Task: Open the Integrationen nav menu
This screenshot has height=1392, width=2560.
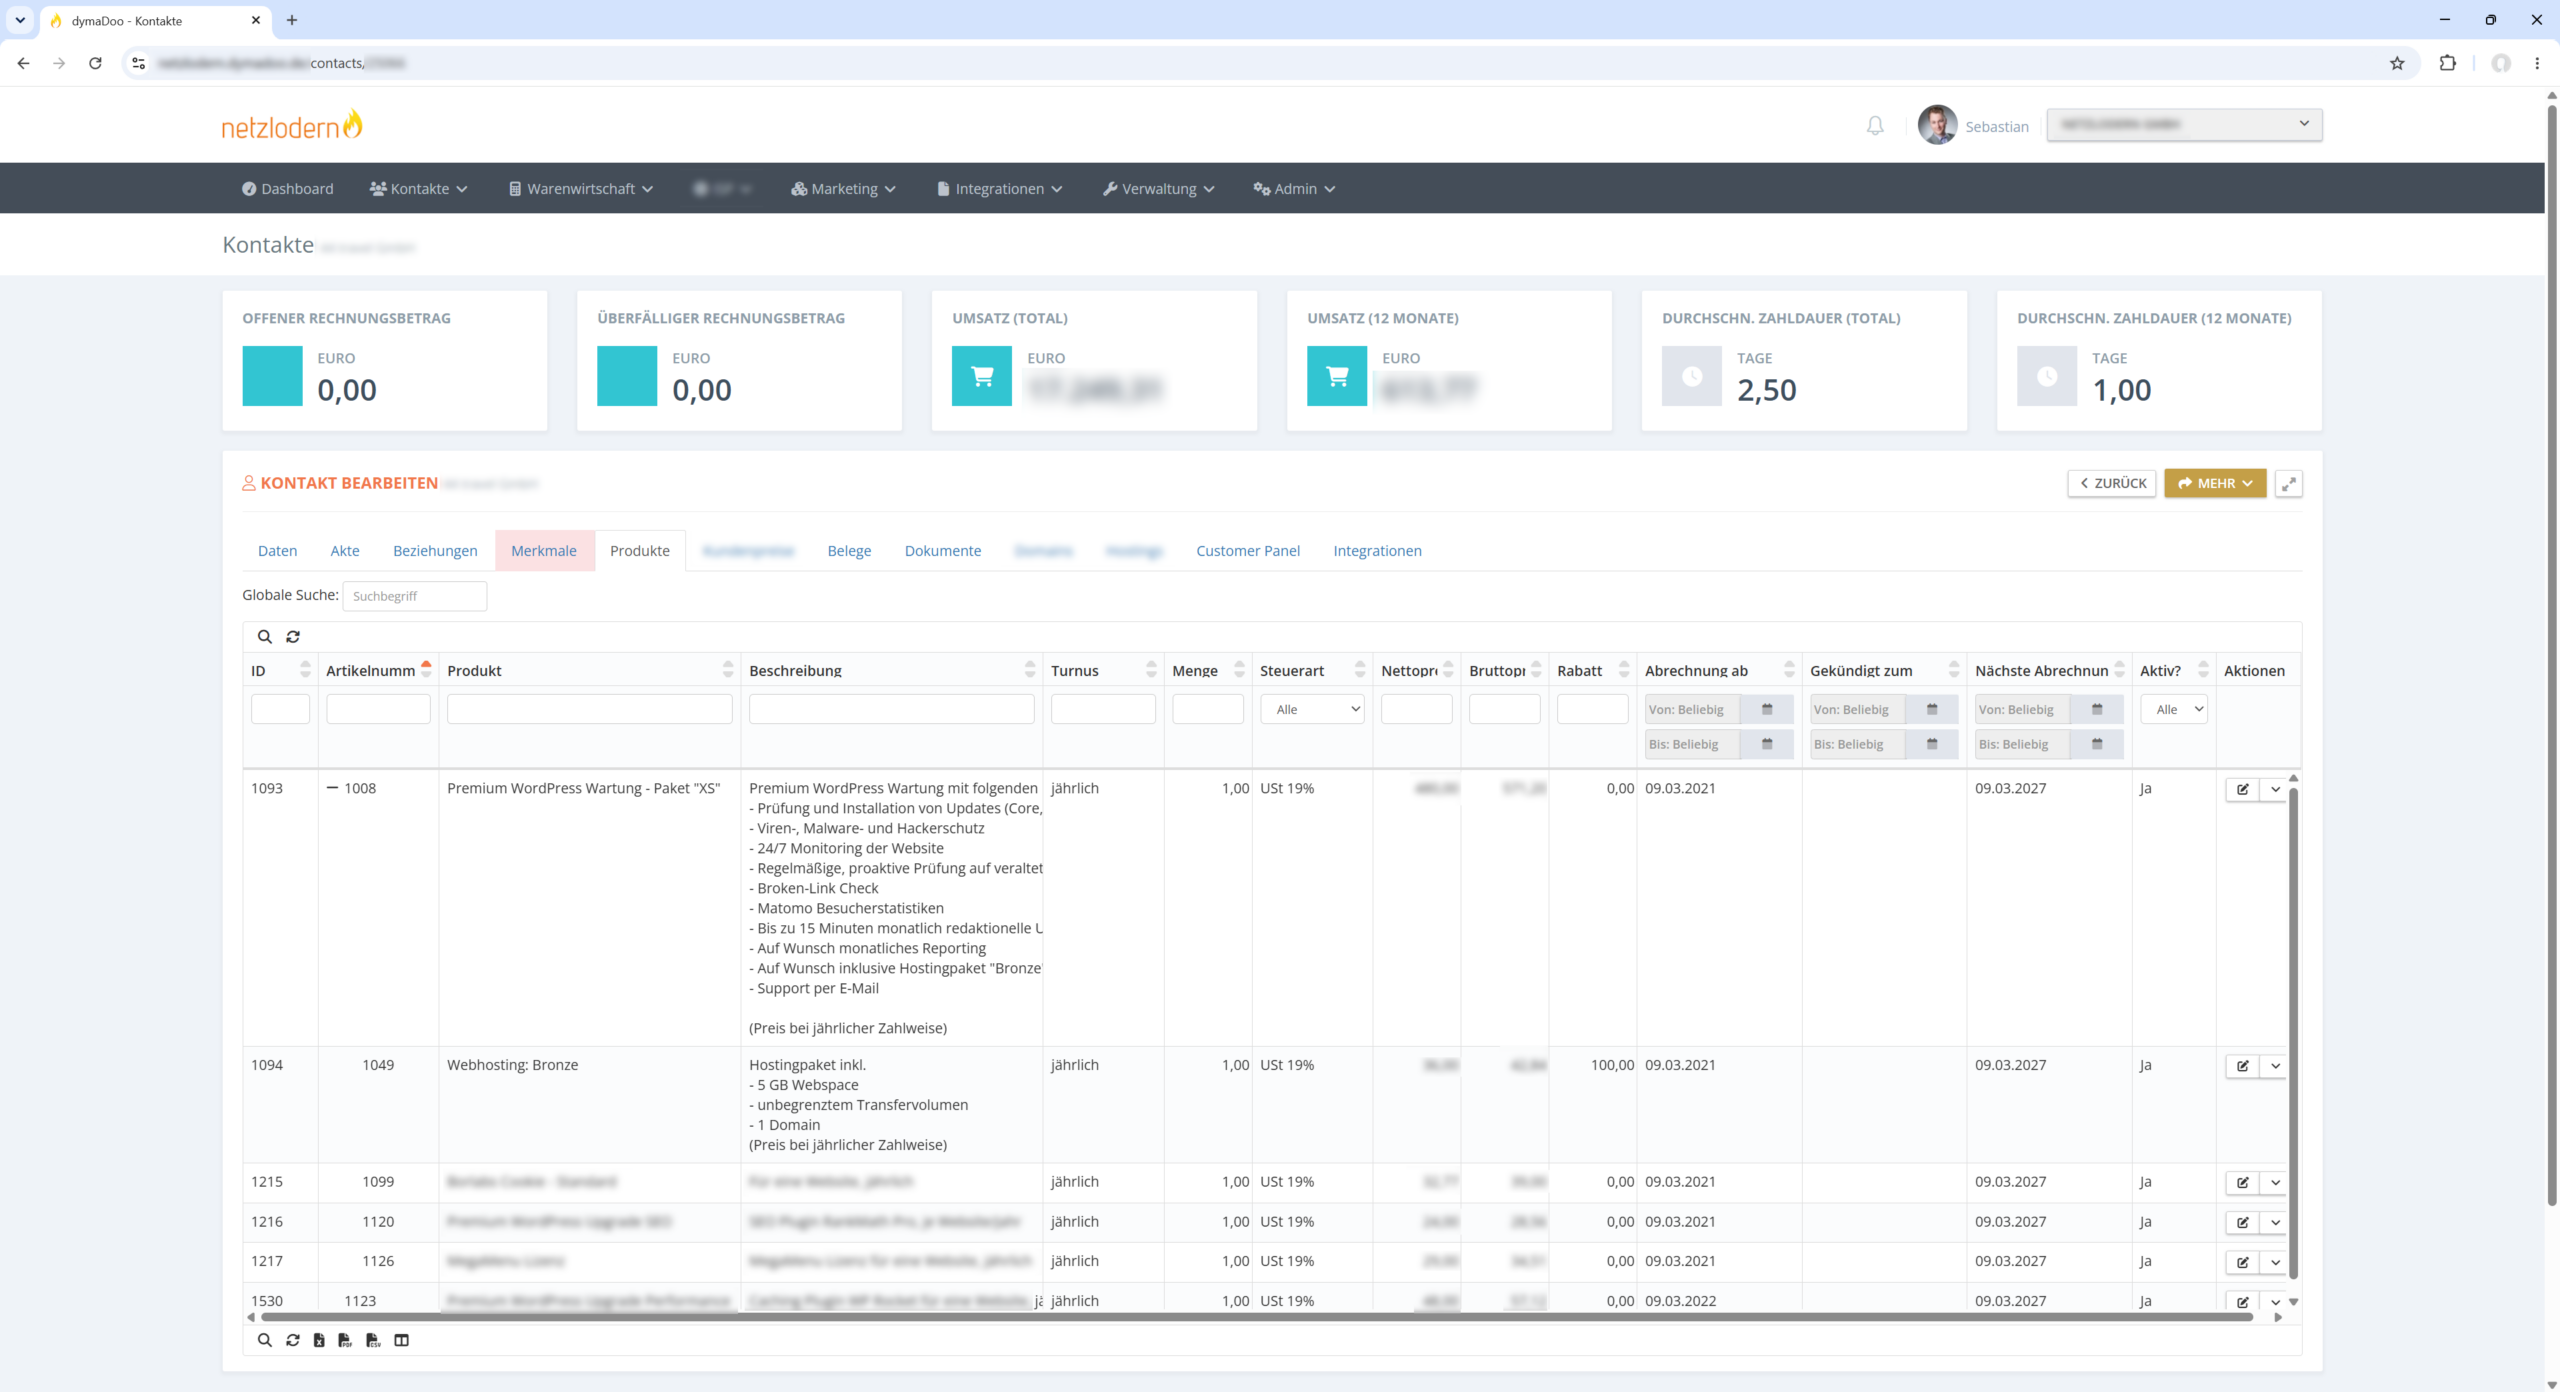Action: click(x=999, y=189)
